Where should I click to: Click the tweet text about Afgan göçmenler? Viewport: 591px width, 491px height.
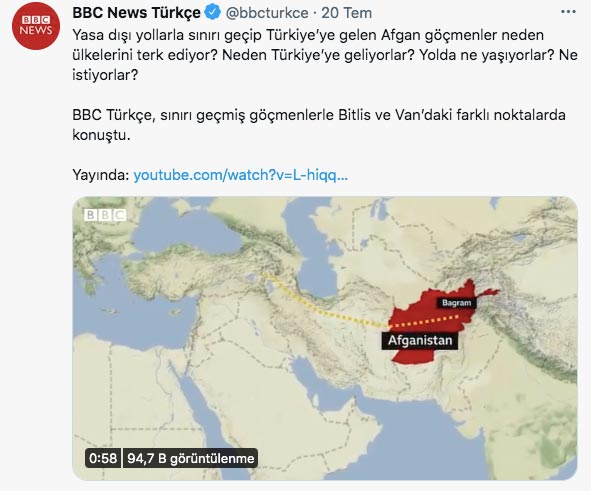325,55
